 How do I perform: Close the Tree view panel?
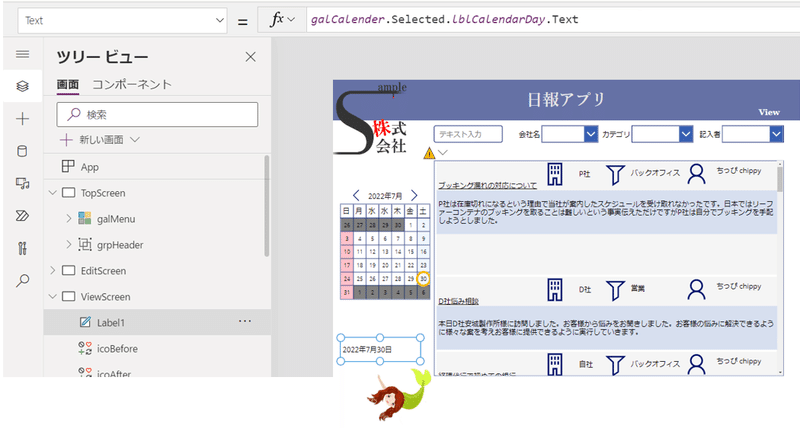(x=251, y=57)
